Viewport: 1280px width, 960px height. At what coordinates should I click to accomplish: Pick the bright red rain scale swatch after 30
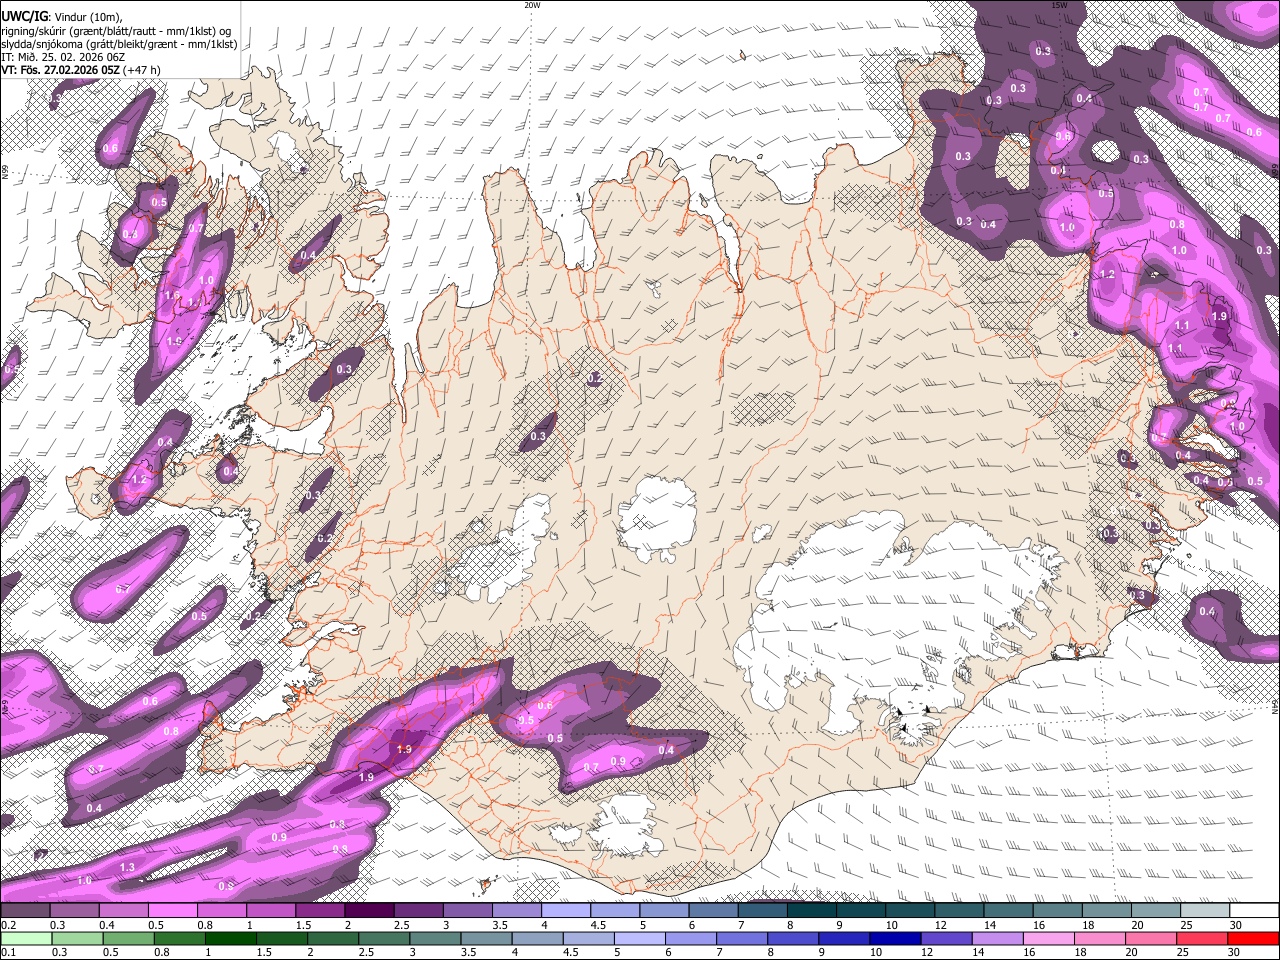pyautogui.click(x=1254, y=938)
